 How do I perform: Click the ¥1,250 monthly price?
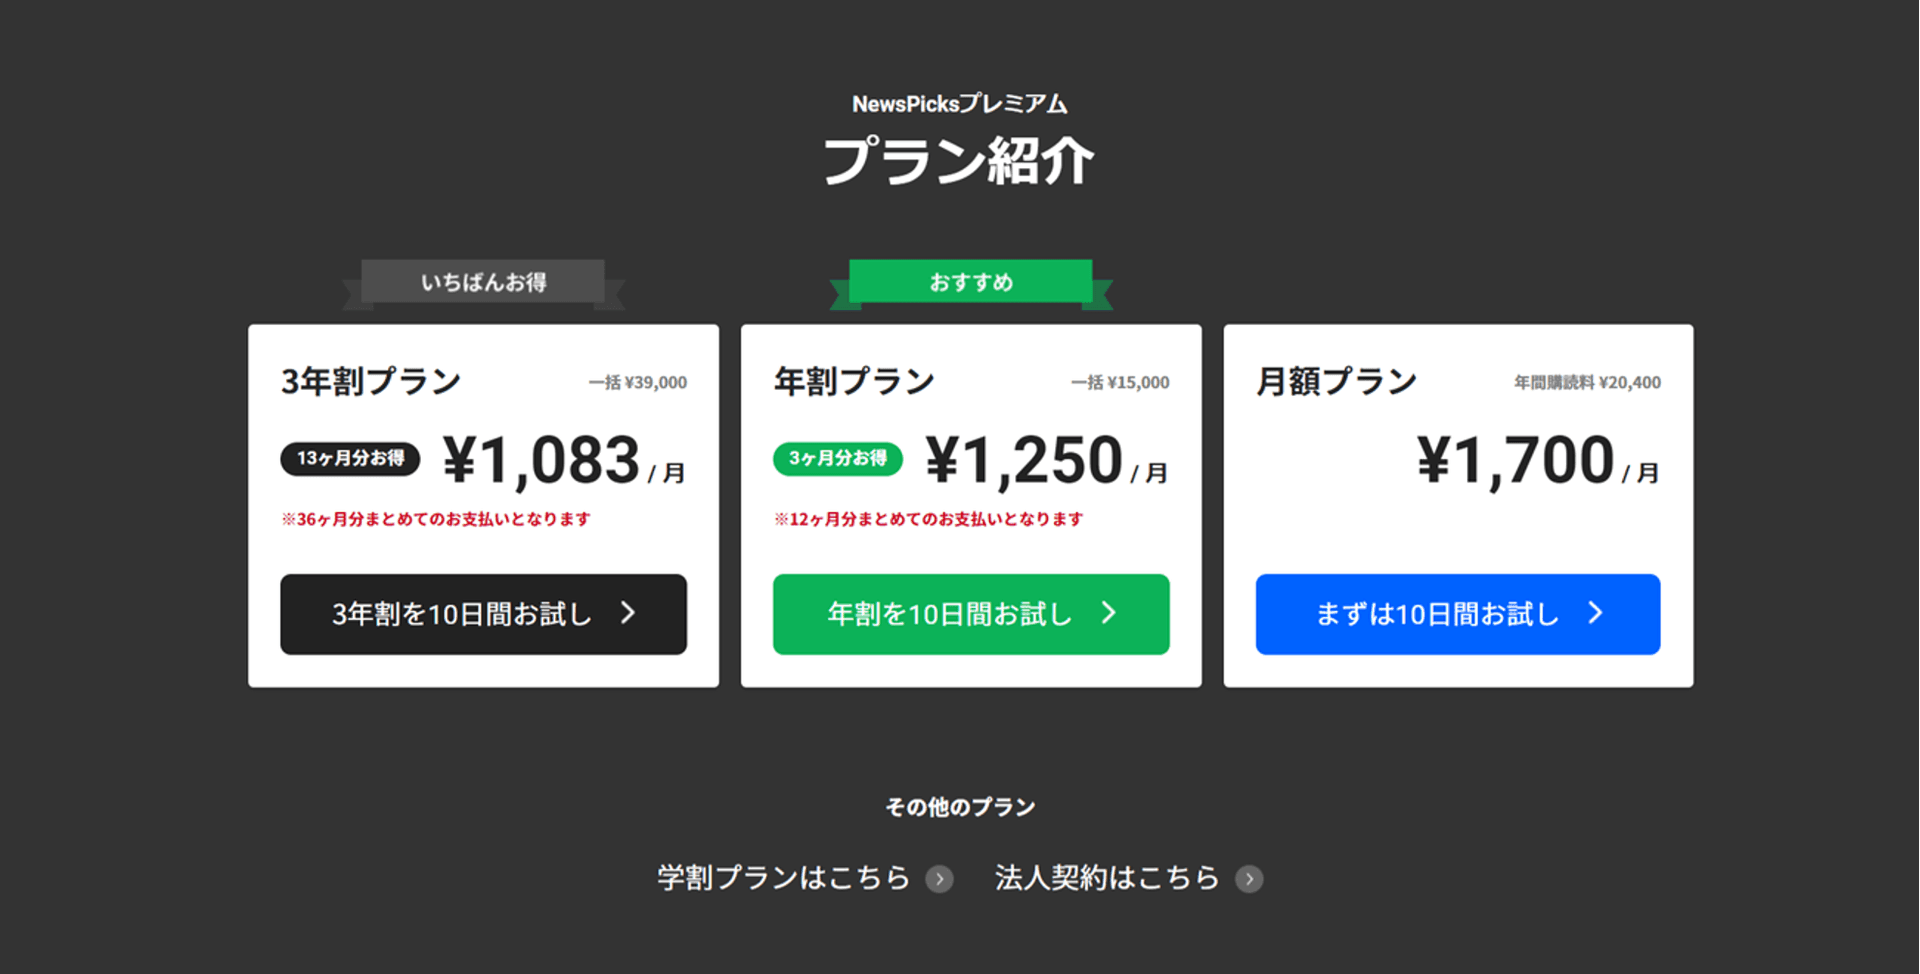tap(1024, 461)
